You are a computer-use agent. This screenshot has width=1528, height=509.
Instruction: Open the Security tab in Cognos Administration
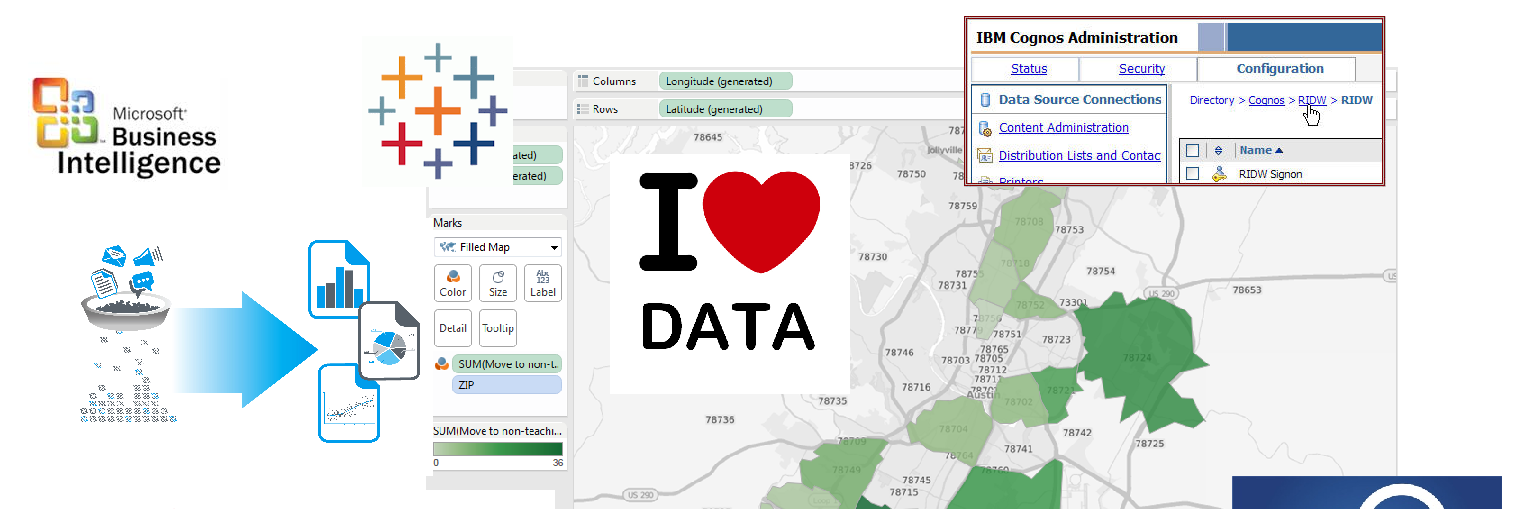coord(1142,69)
